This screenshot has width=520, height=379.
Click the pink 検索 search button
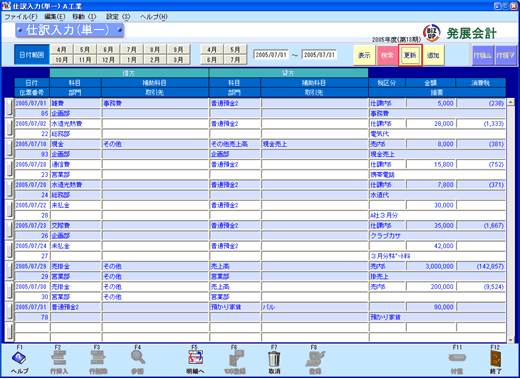coord(387,55)
